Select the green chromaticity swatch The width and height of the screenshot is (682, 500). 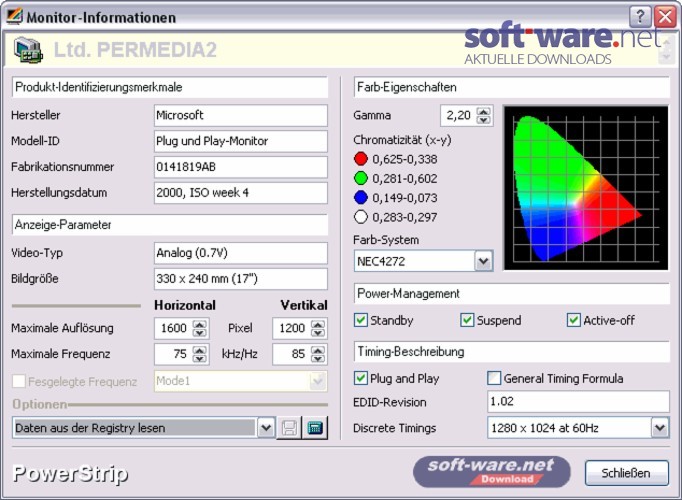[x=361, y=178]
